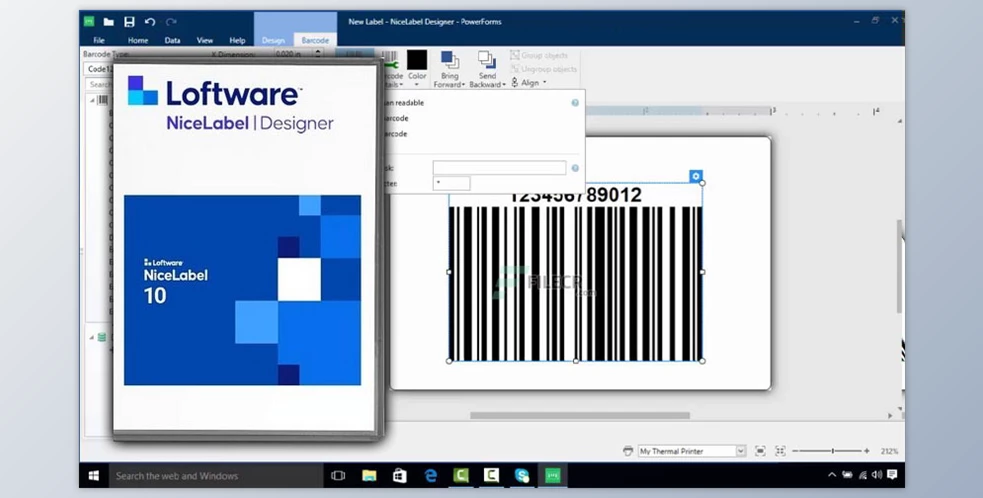
Task: Click the Search the web and Windows box
Action: pyautogui.click(x=216, y=475)
